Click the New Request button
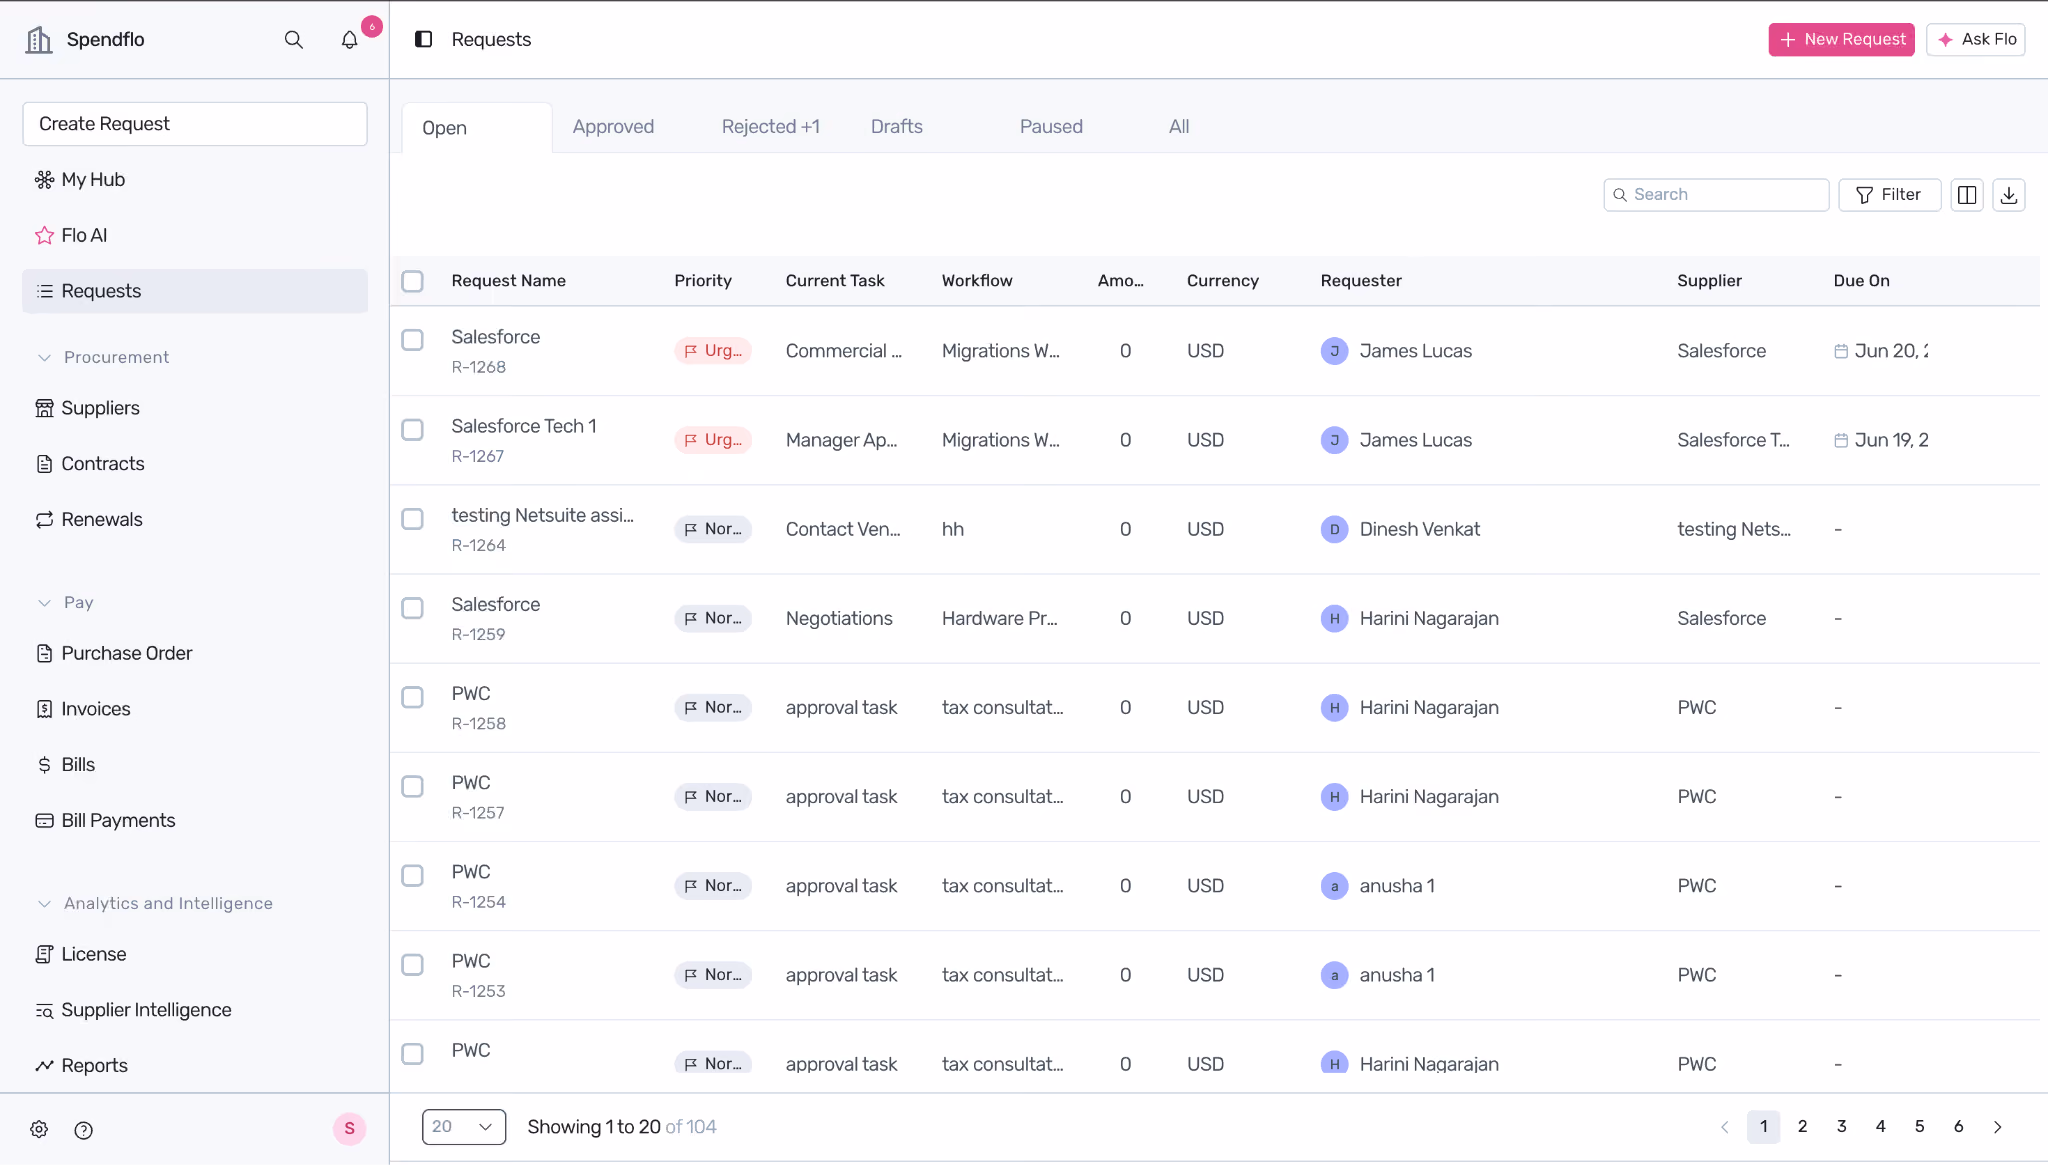This screenshot has height=1165, width=2048. [1841, 40]
